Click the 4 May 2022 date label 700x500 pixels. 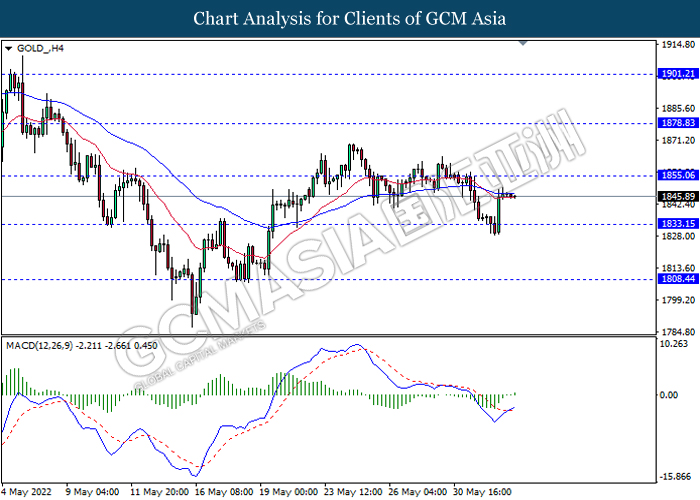click(x=27, y=492)
